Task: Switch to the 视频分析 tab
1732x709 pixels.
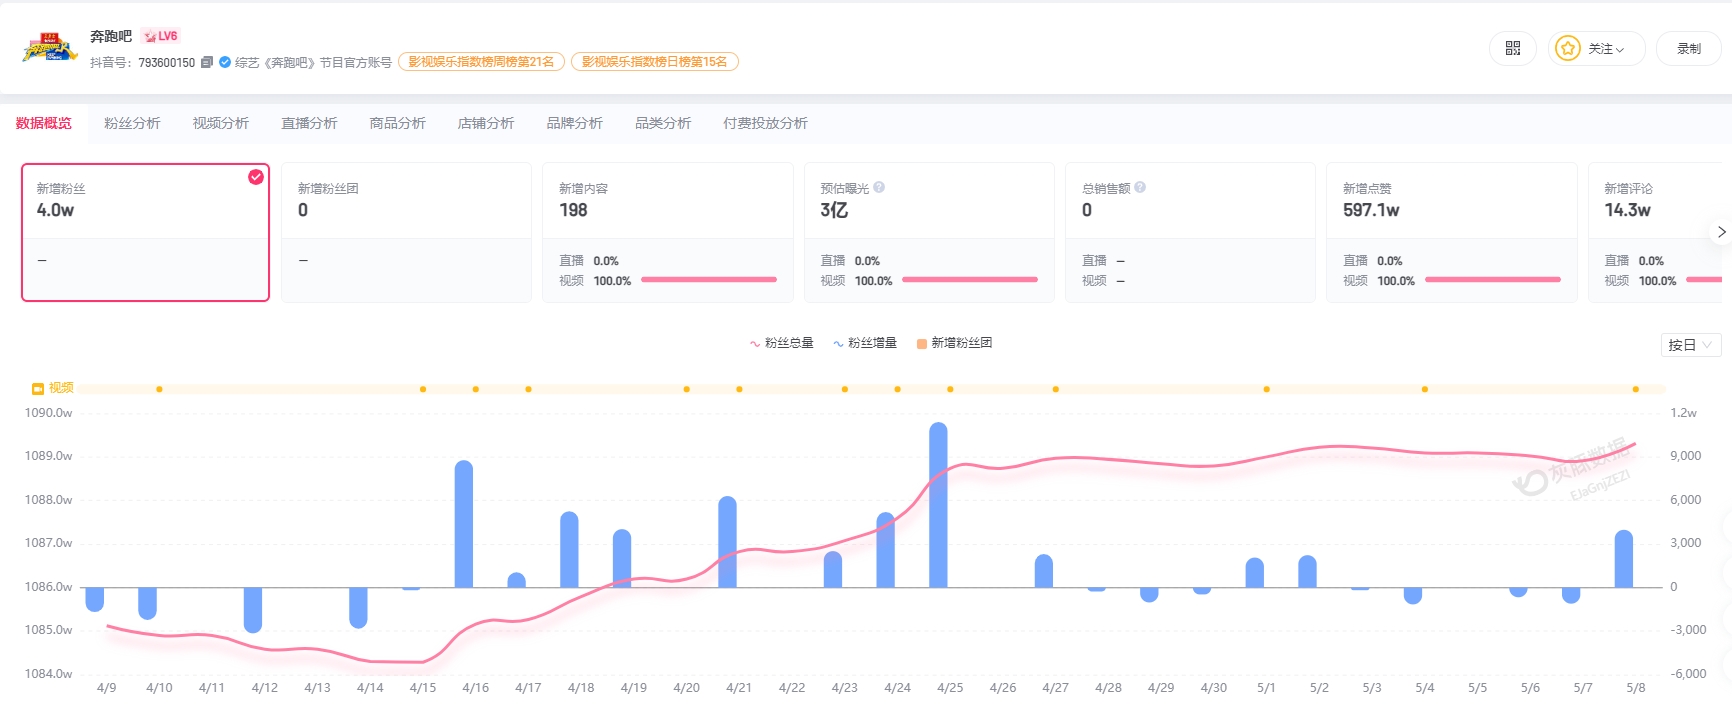Action: tap(221, 123)
